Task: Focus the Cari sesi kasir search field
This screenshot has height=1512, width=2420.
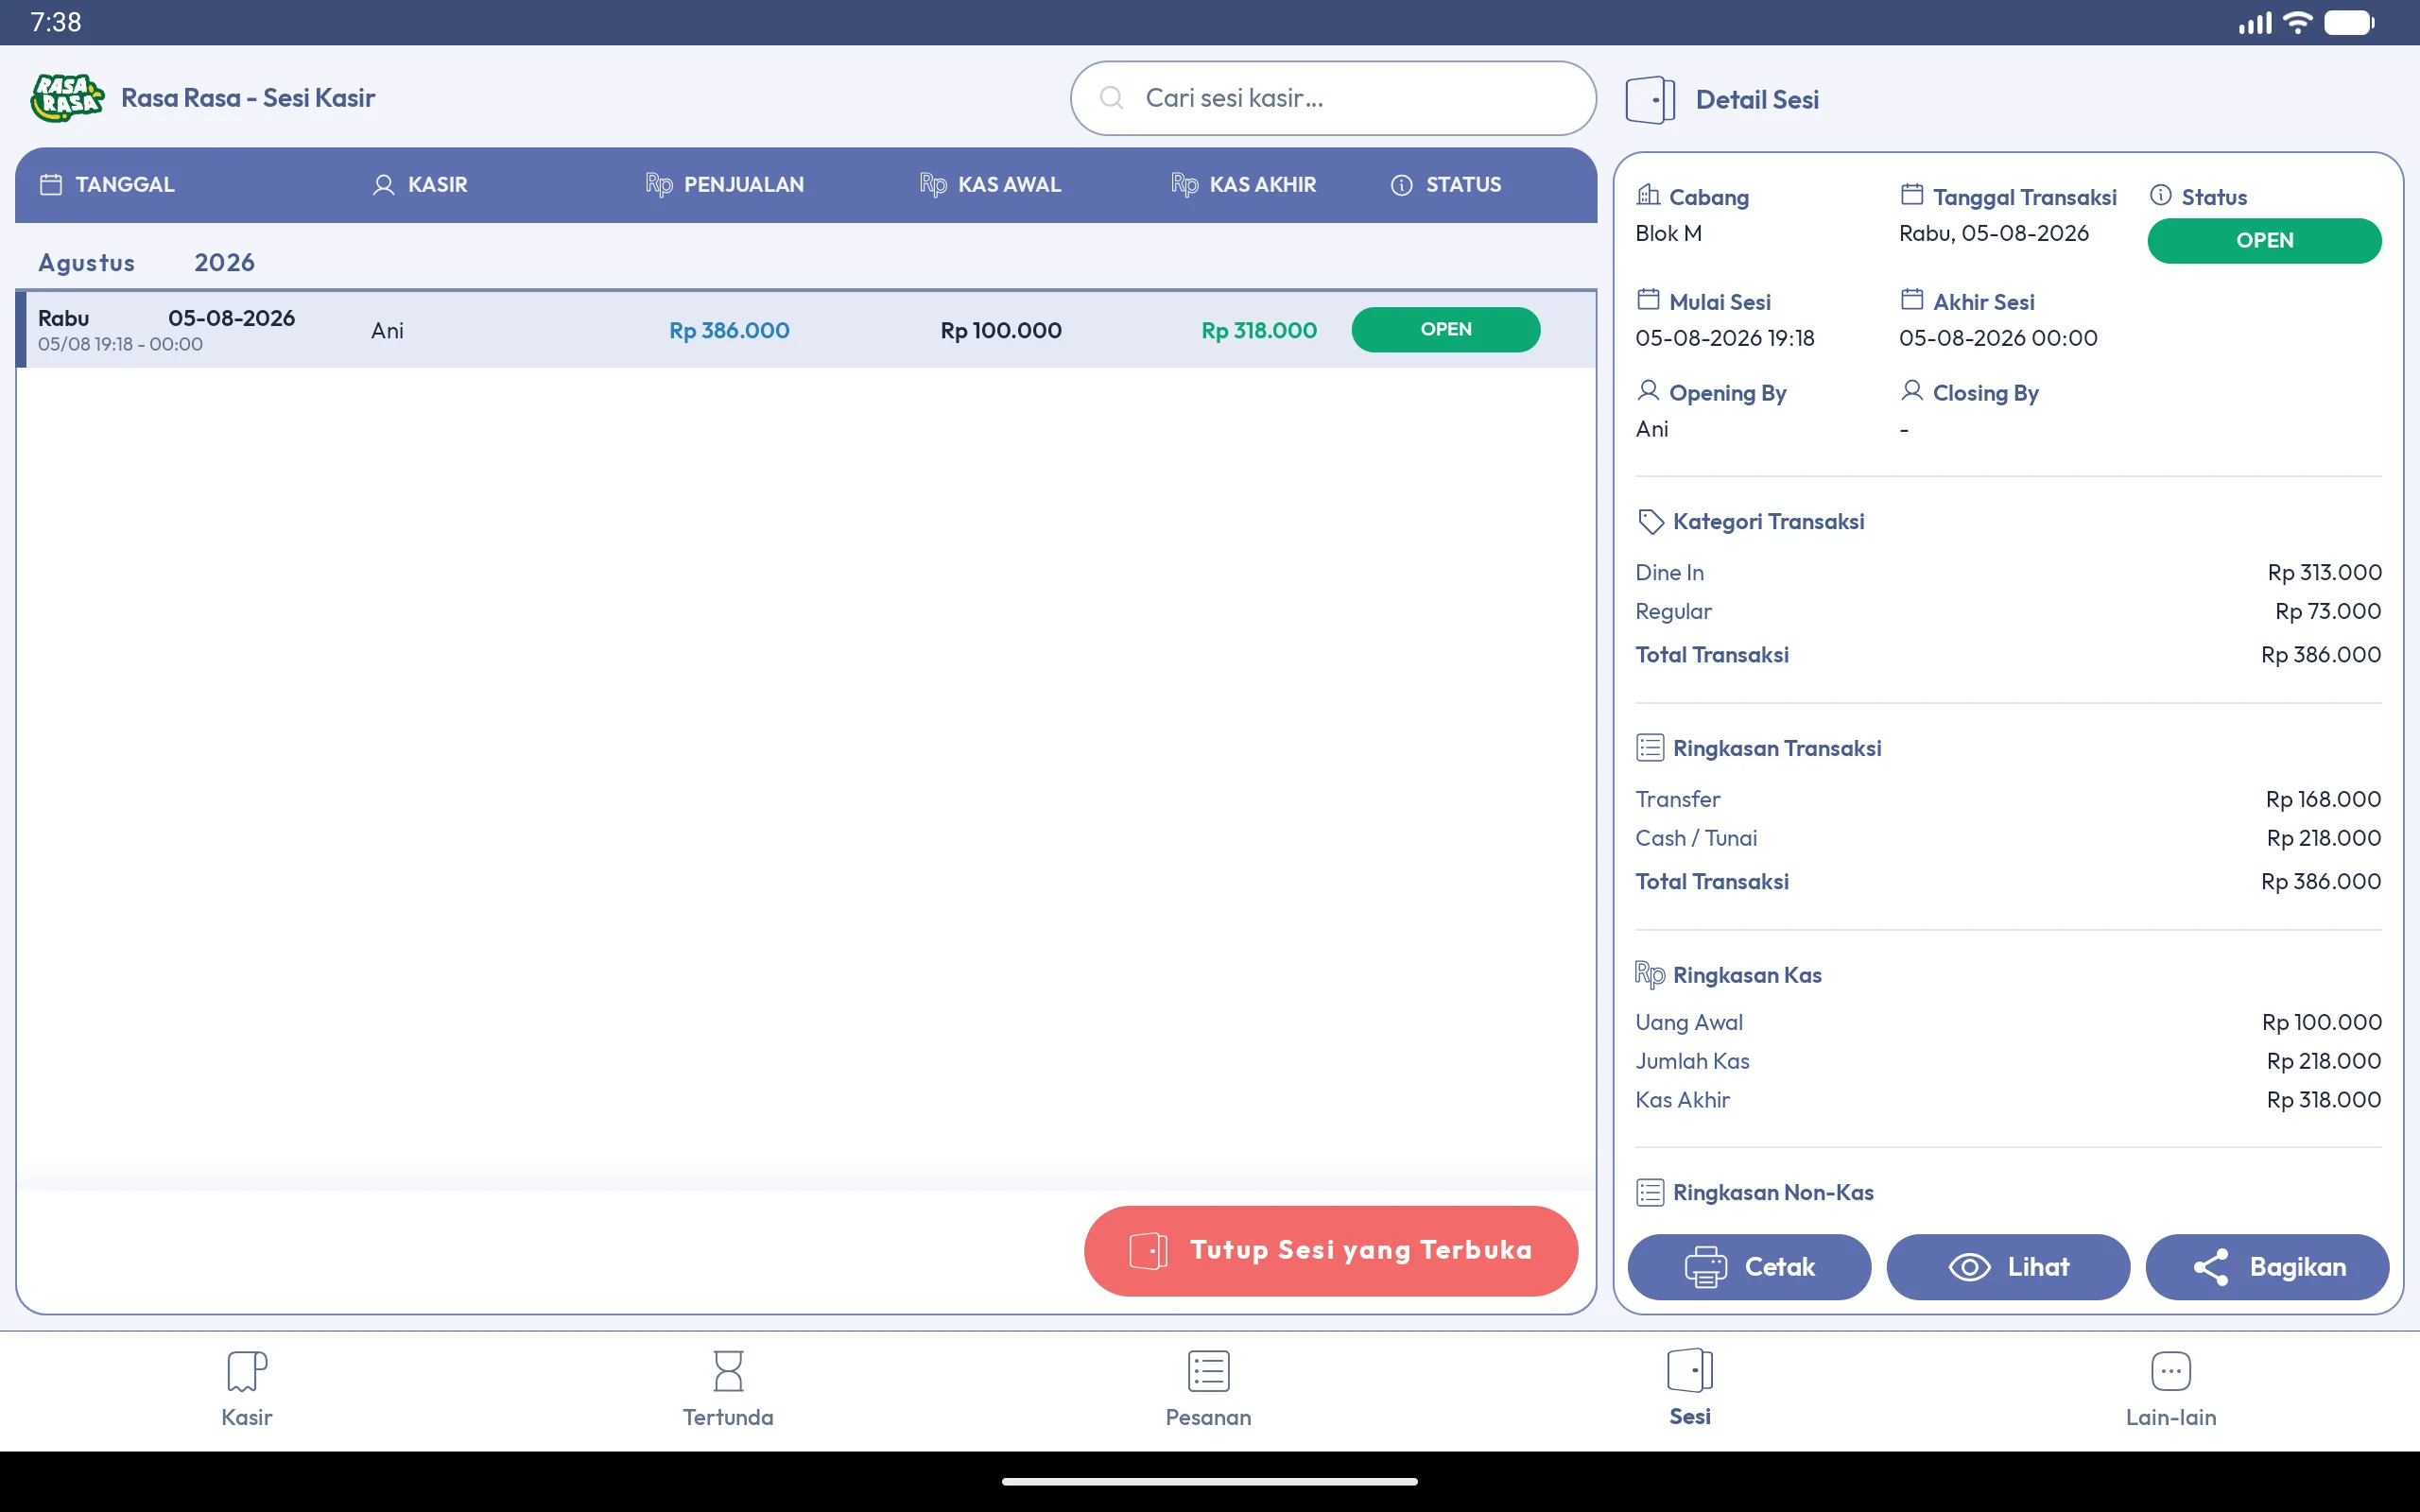Action: pos(1333,98)
